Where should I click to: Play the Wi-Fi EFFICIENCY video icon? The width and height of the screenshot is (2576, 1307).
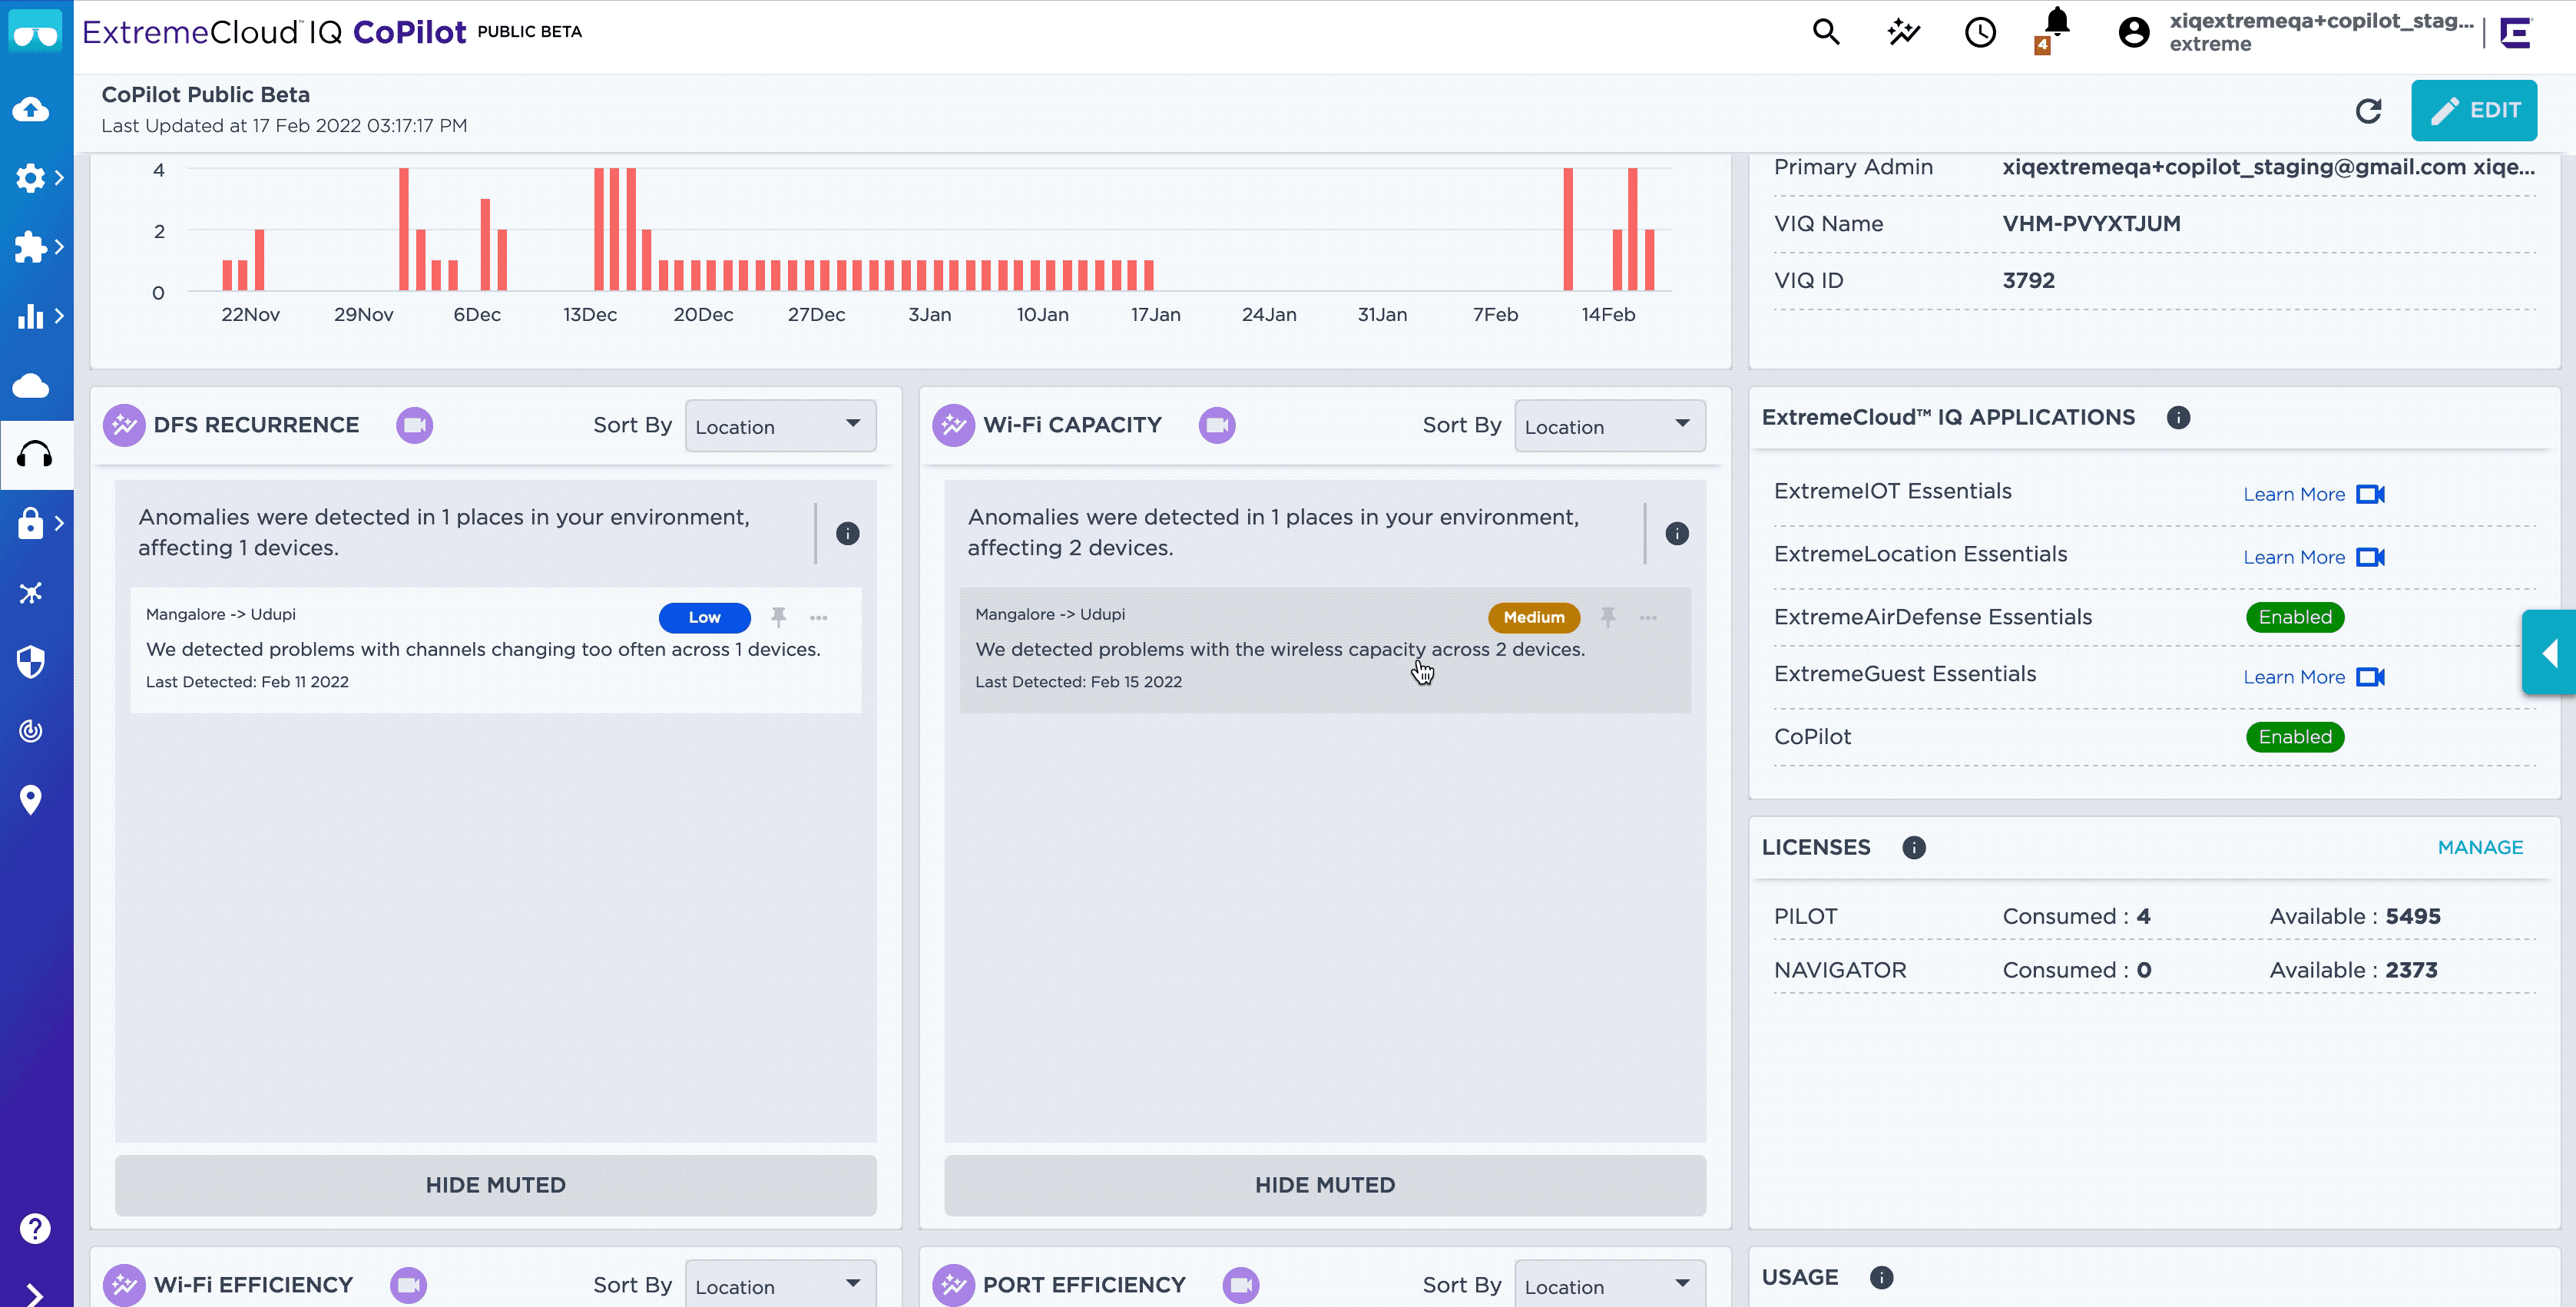pyautogui.click(x=408, y=1285)
